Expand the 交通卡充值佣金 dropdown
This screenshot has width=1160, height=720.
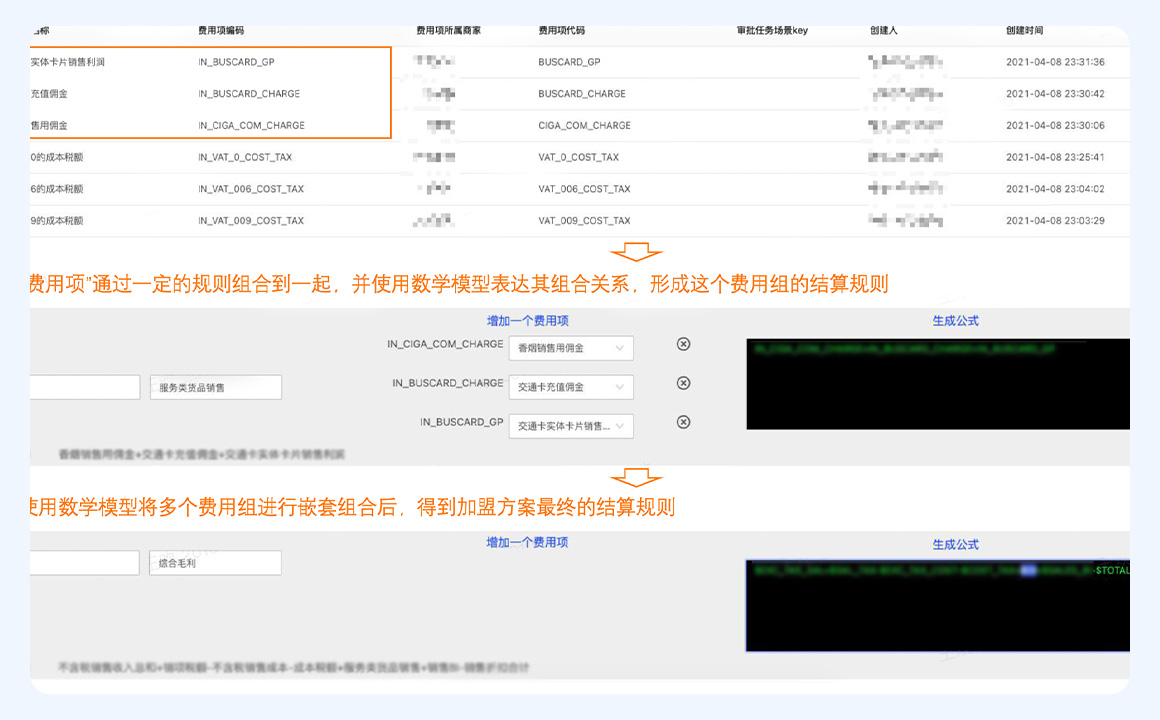[571, 387]
